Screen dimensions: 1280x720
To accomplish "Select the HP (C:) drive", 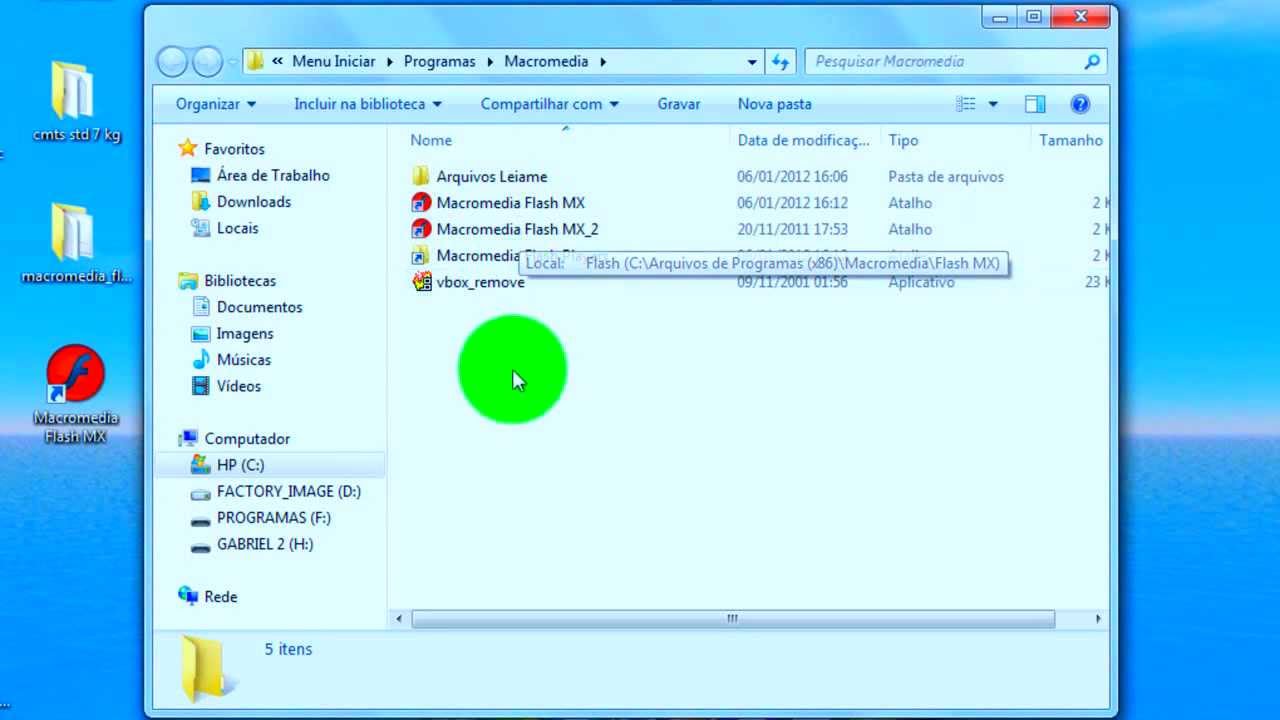I will [240, 465].
